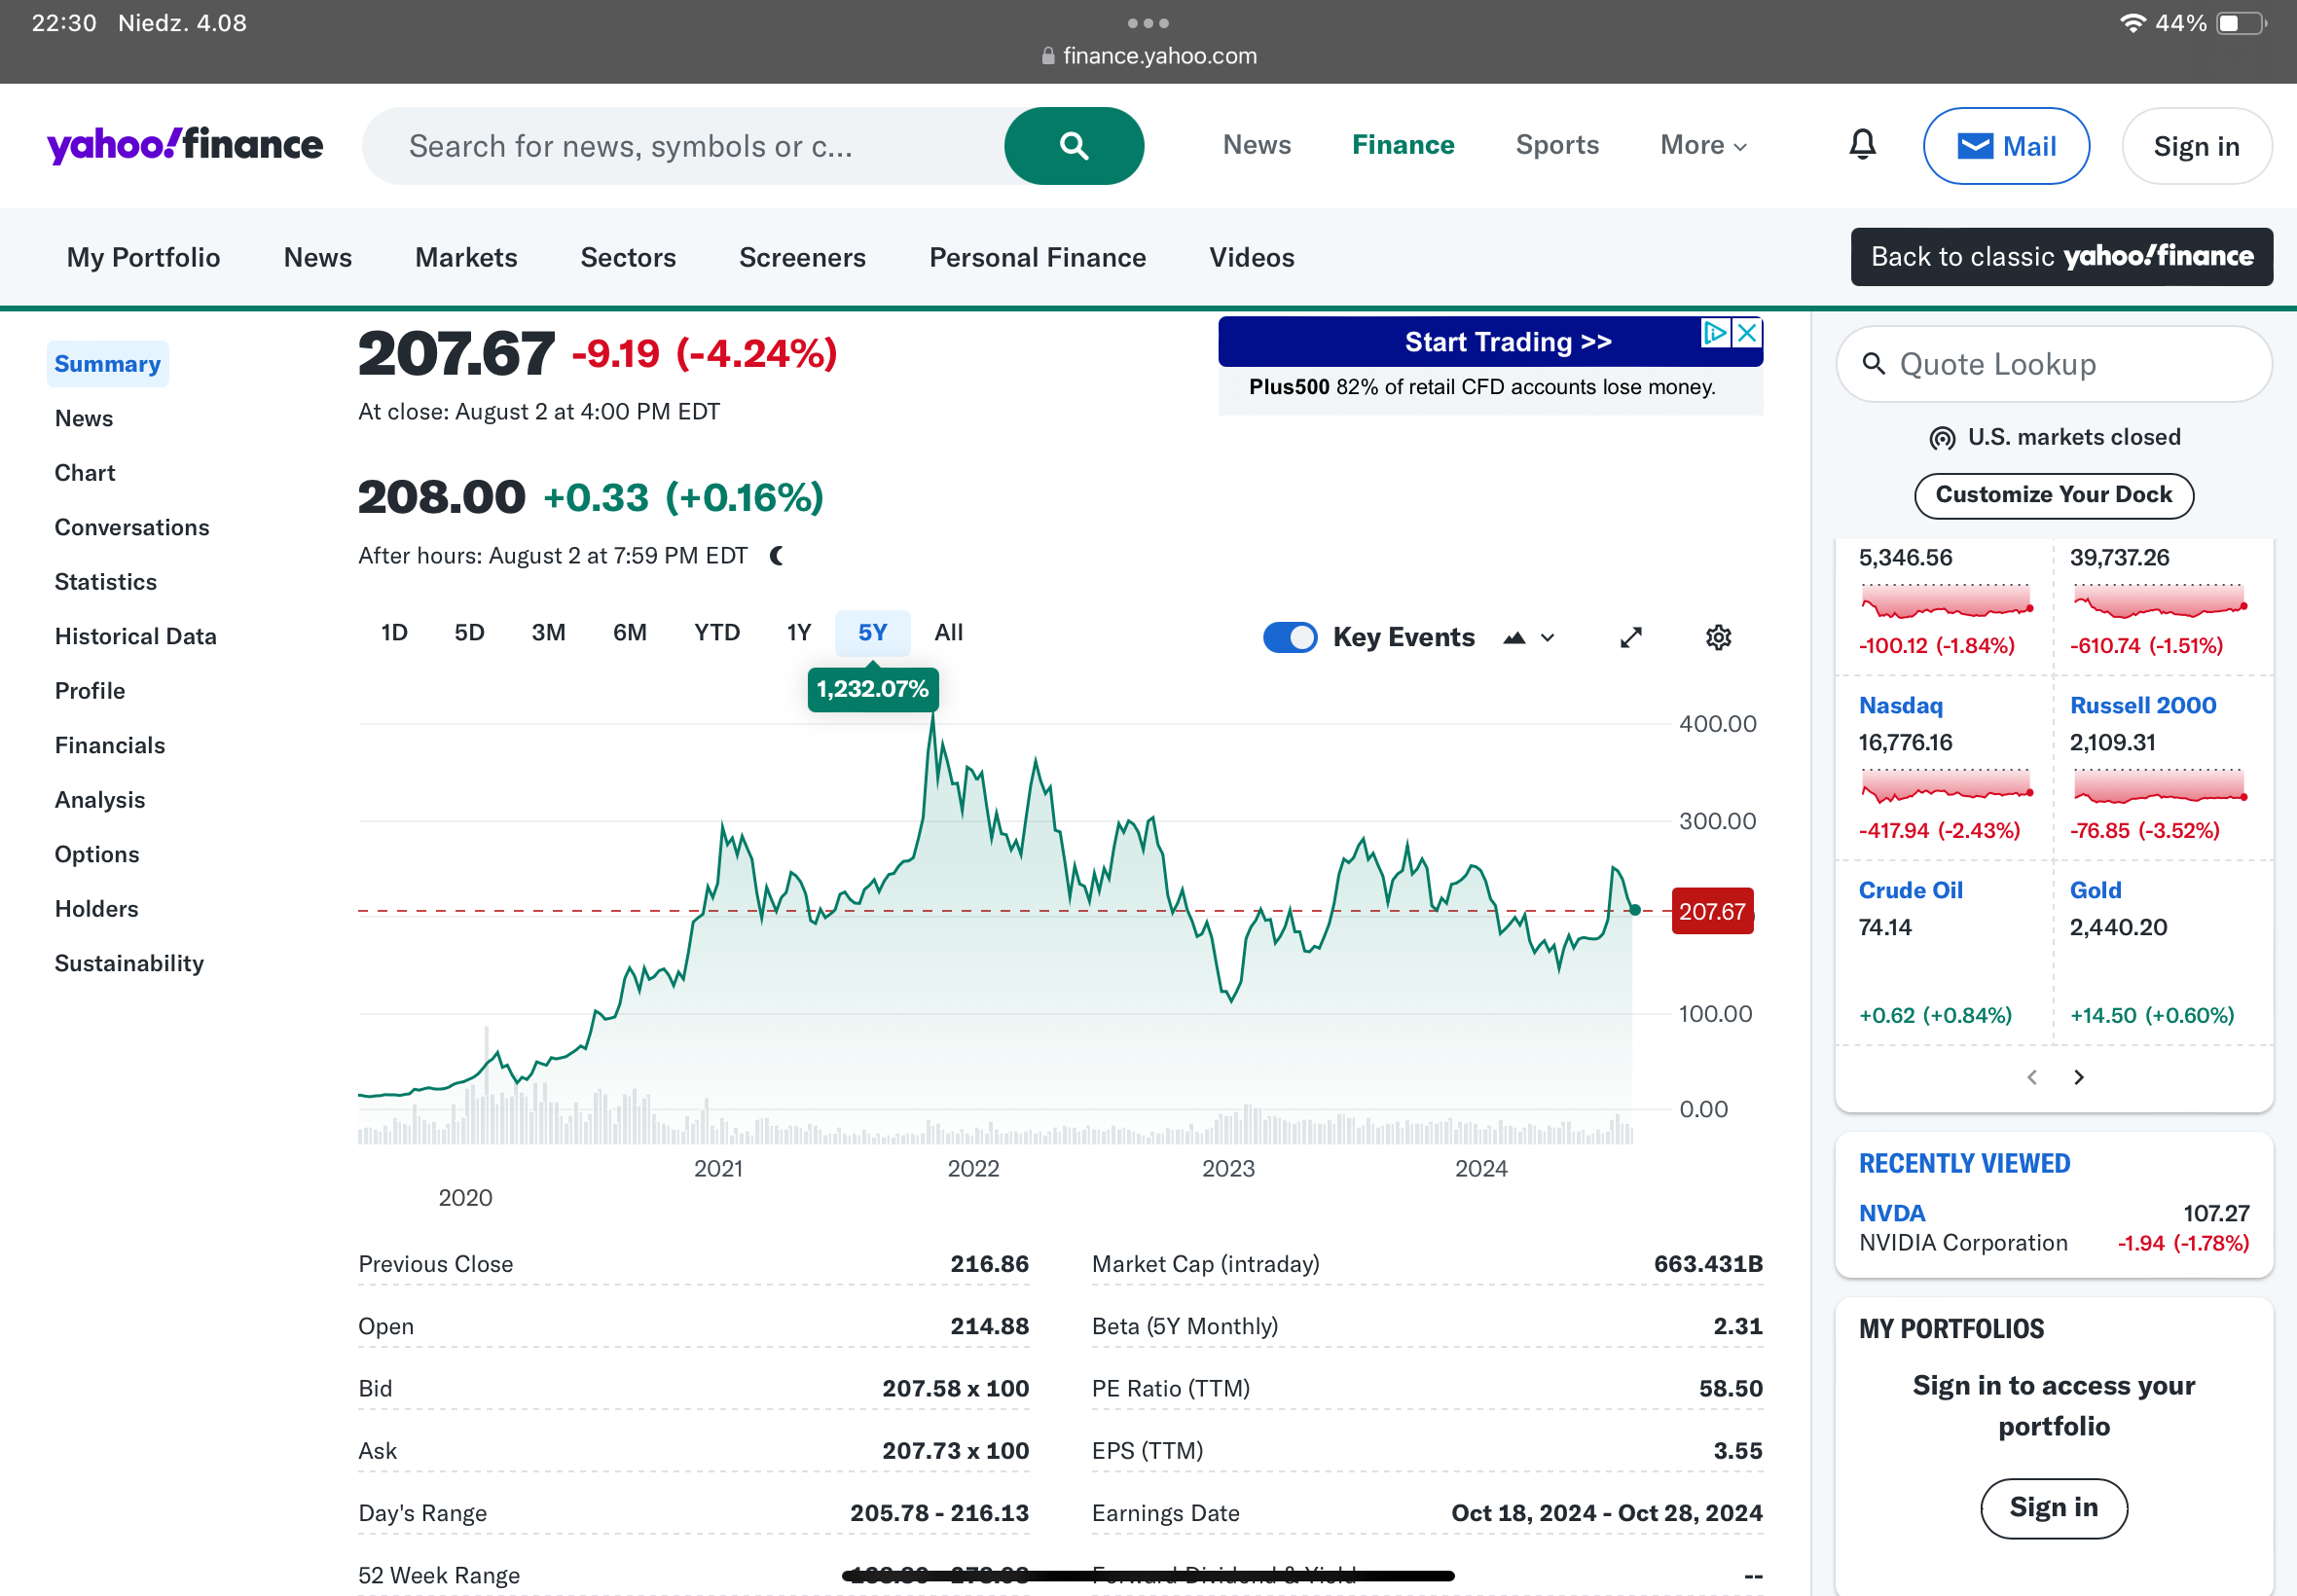Click Finance in top header
The image size is (2297, 1596).
(1402, 145)
